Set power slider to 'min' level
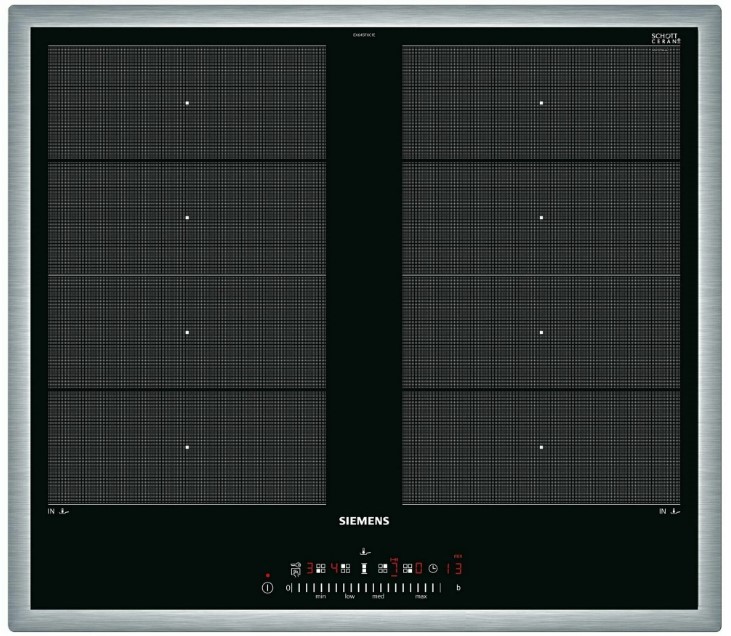 pos(321,589)
